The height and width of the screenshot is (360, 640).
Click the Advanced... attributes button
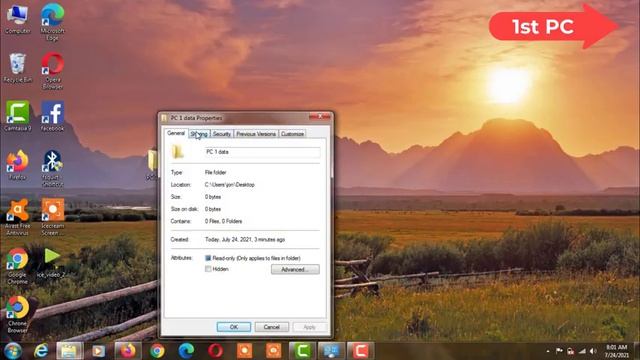click(295, 269)
